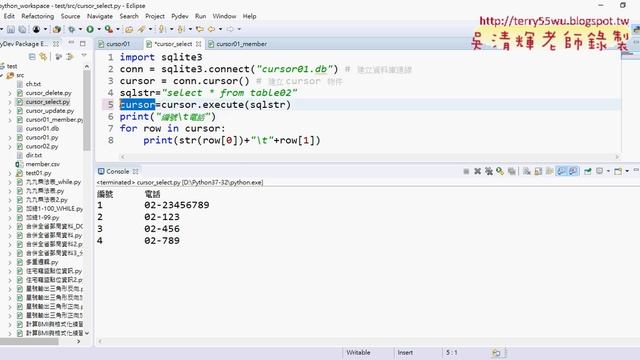Select cursor02.py in Package Explorer
The image size is (640, 360).
[42, 146]
